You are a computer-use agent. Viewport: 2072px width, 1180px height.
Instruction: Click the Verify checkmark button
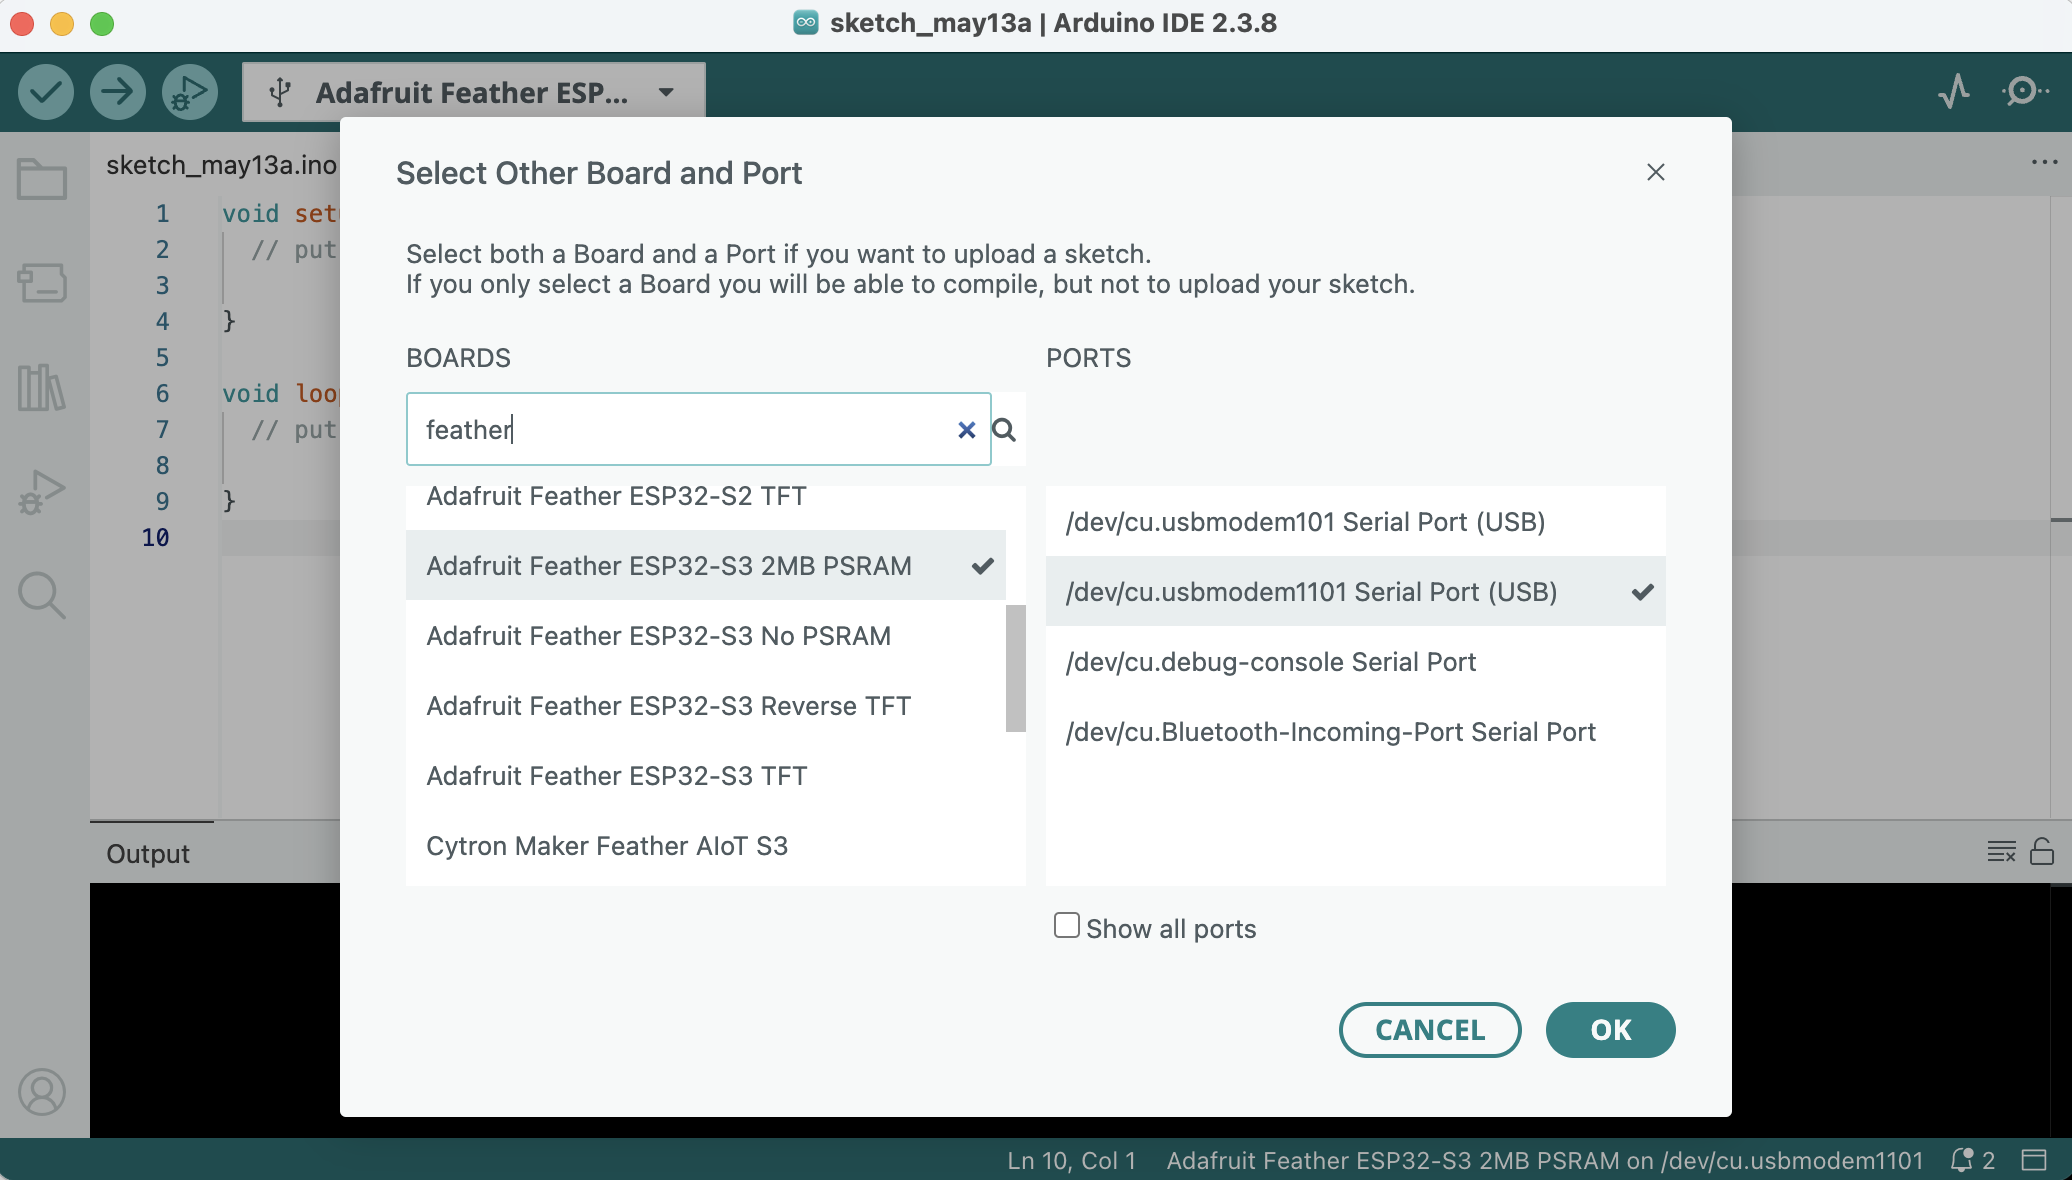click(x=46, y=92)
